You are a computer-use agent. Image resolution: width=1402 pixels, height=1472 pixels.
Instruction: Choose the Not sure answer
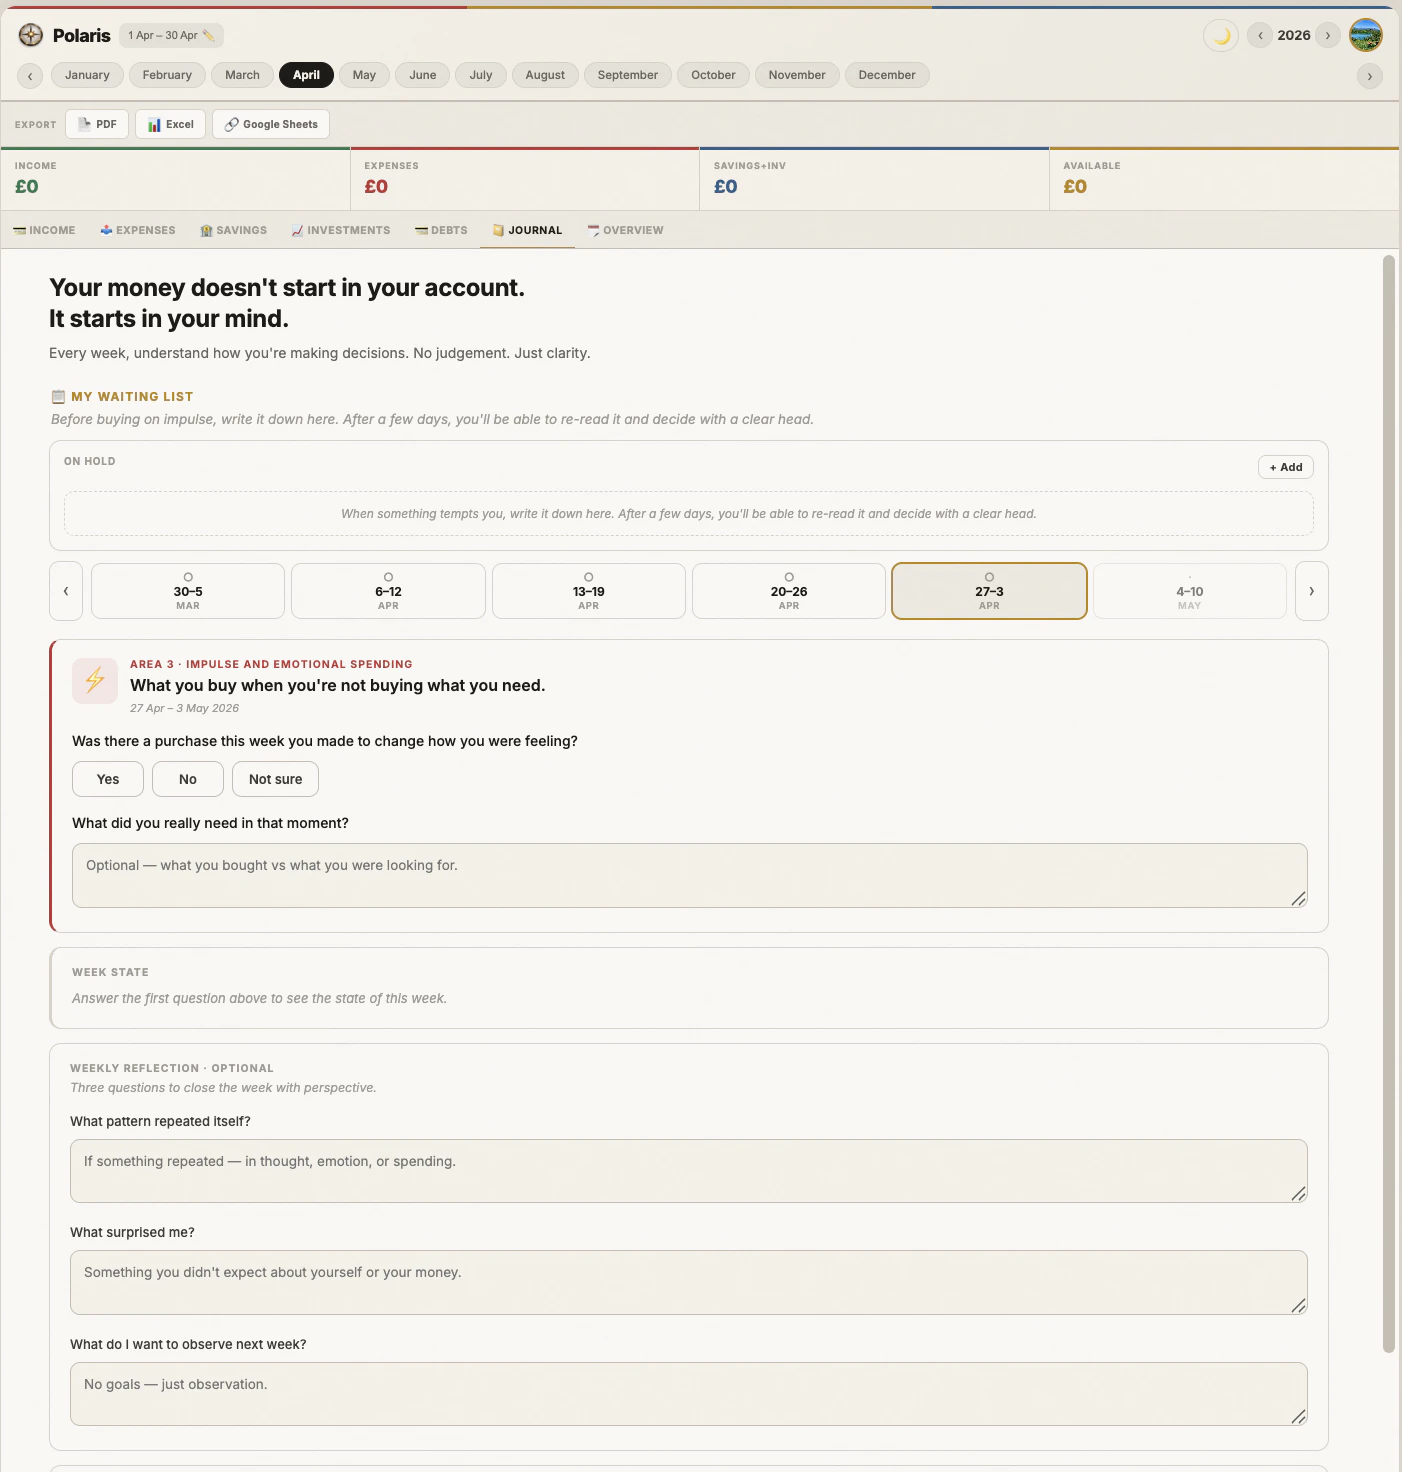coord(275,779)
